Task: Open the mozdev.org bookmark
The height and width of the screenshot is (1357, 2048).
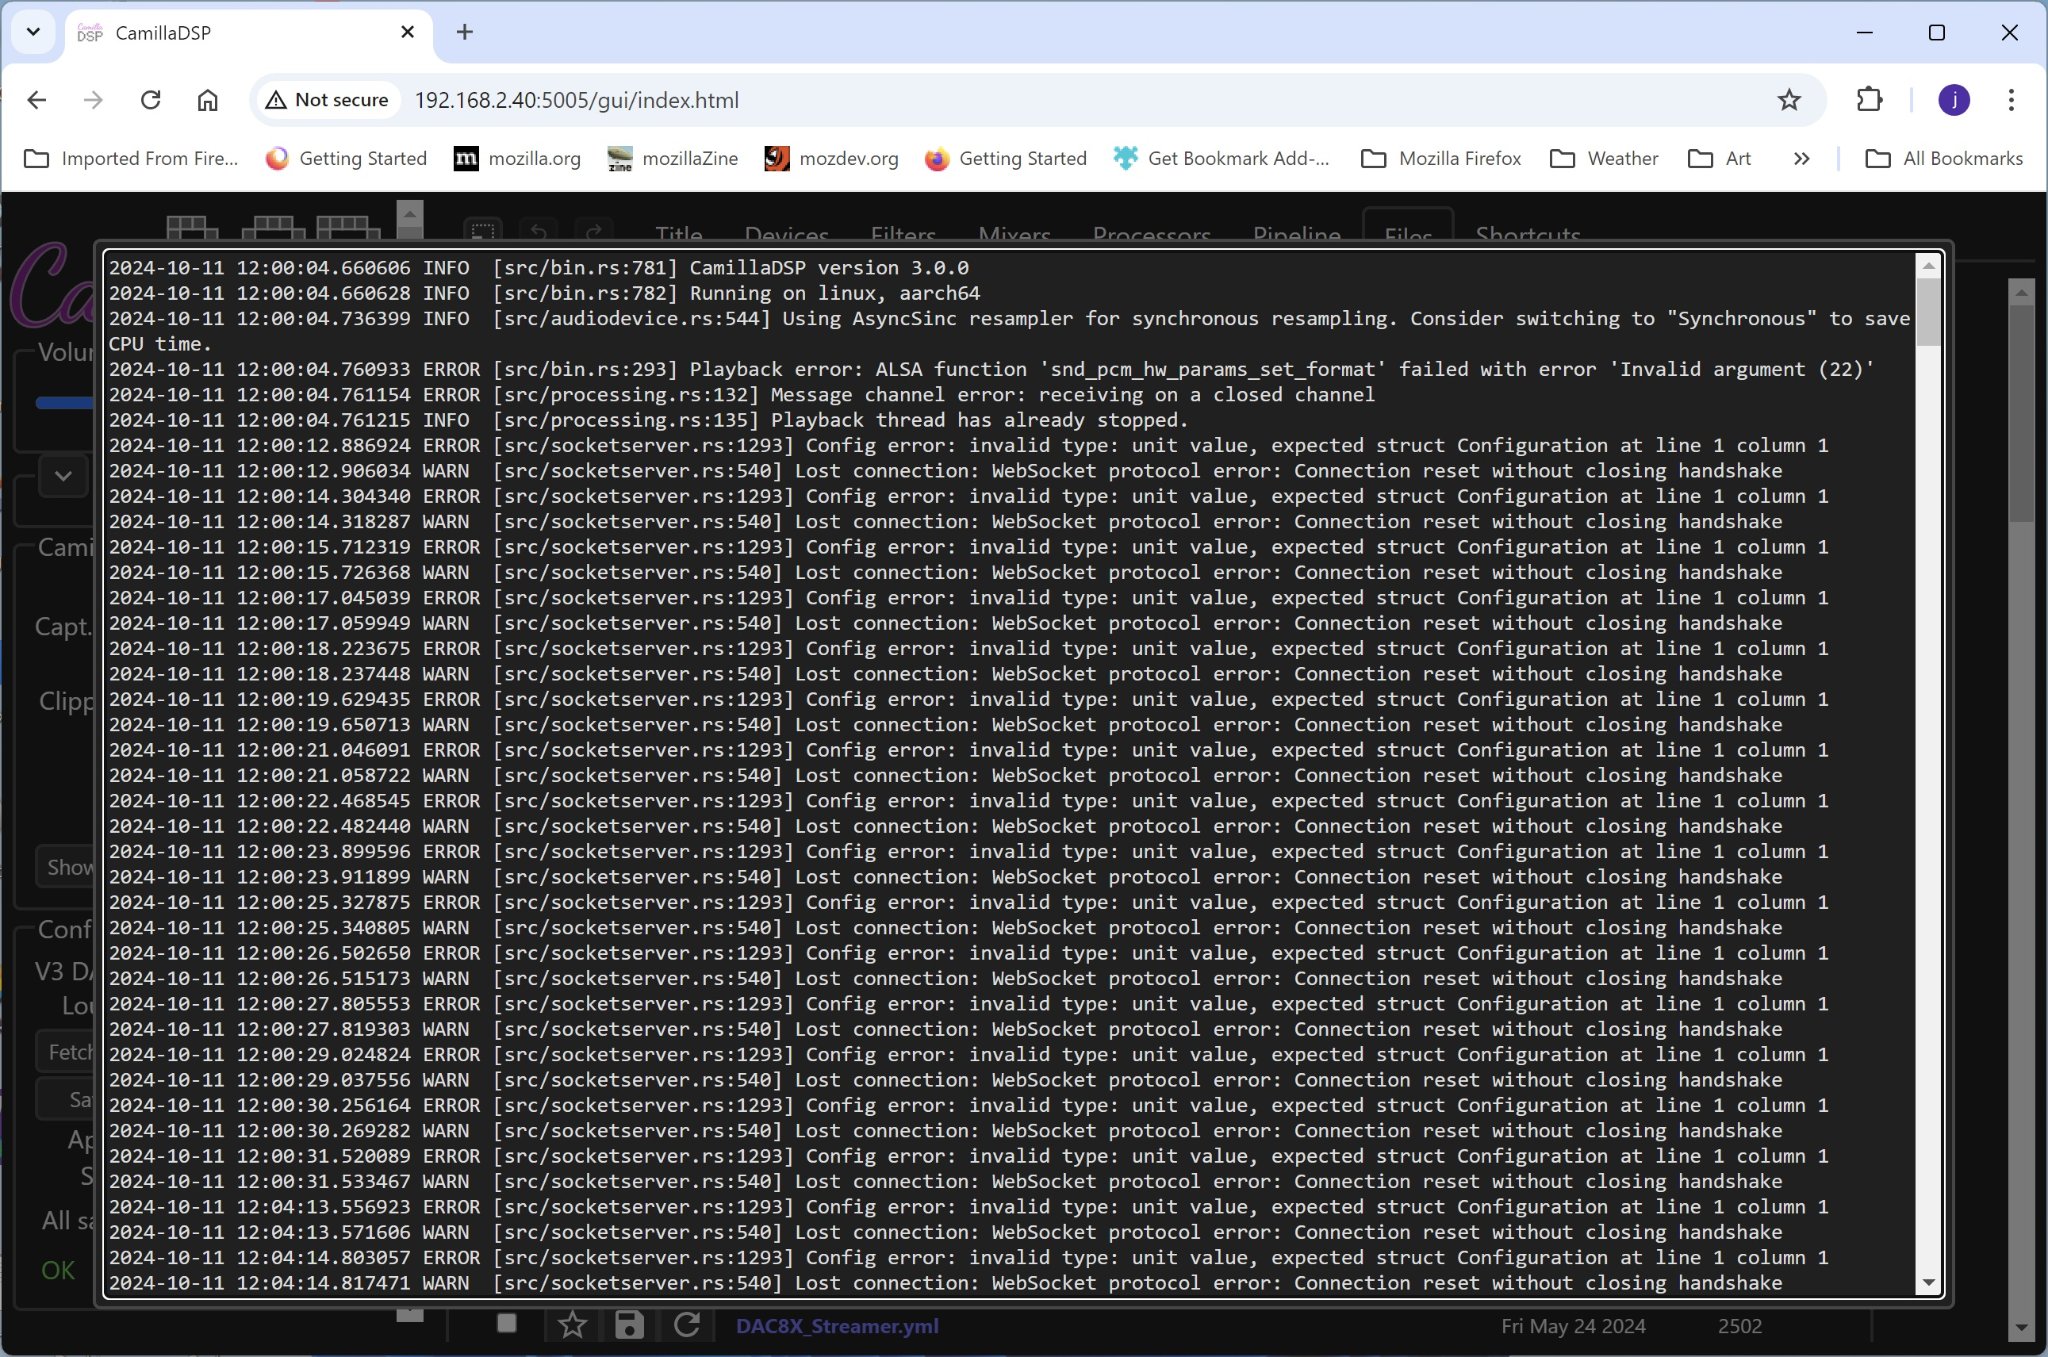Action: 831,158
